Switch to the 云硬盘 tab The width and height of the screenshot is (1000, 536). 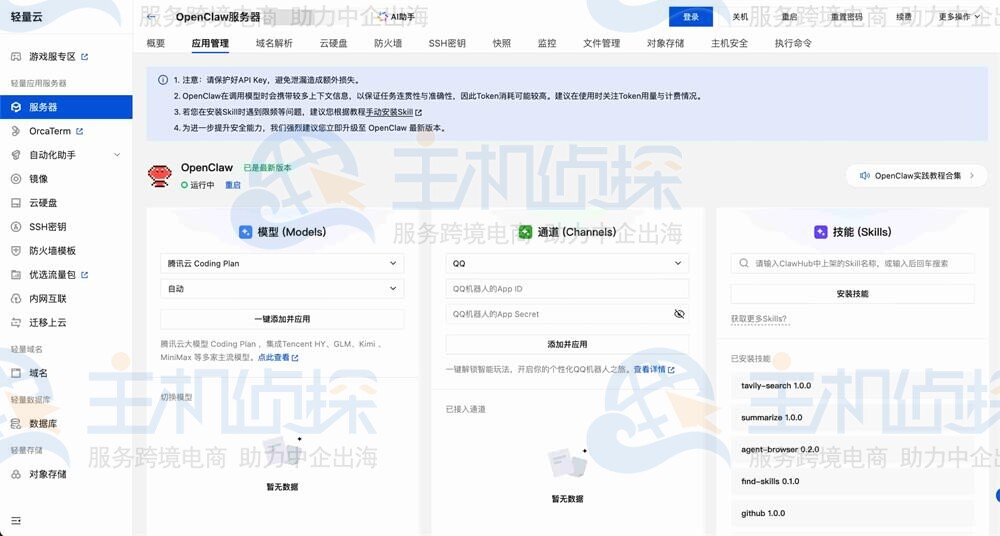(334, 43)
